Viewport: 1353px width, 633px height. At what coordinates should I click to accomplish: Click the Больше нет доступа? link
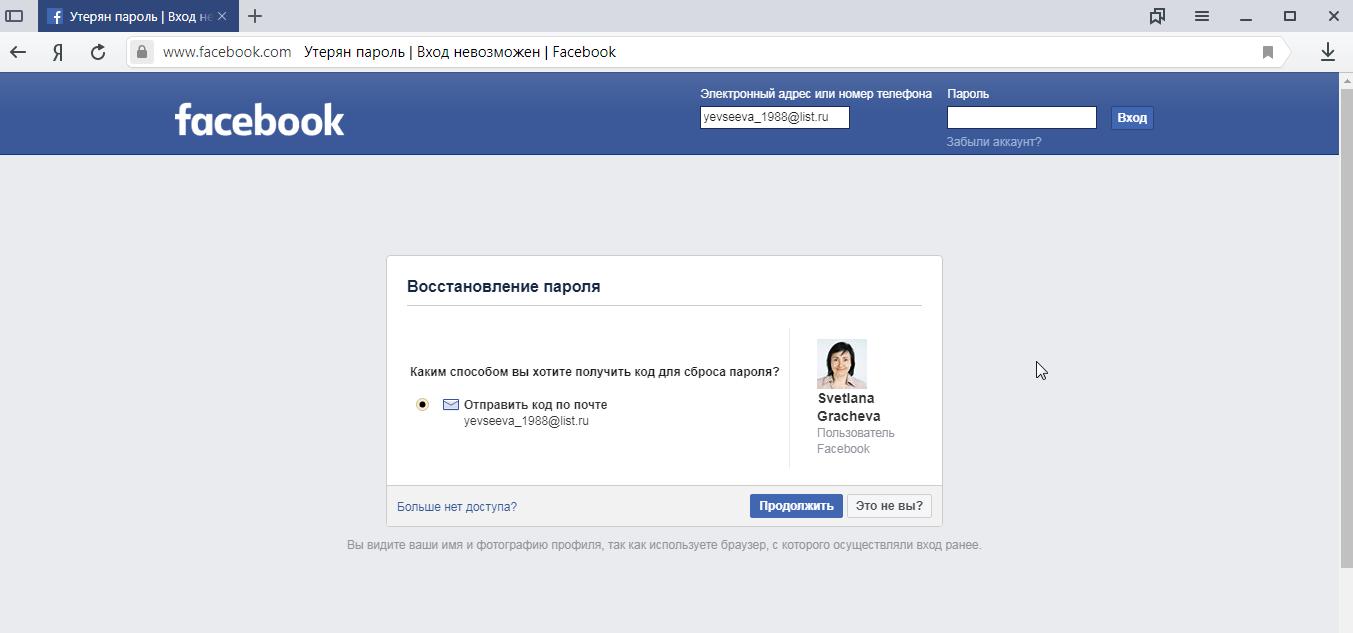click(457, 507)
